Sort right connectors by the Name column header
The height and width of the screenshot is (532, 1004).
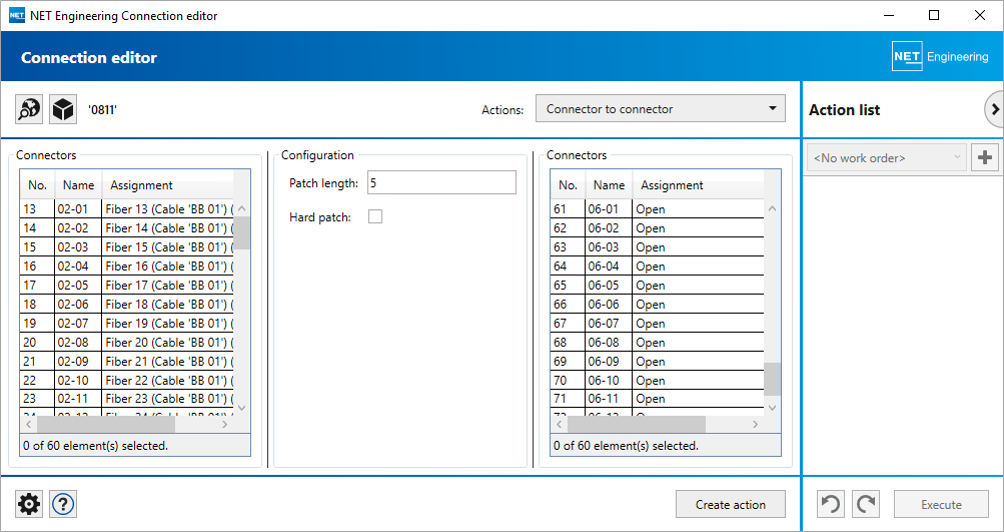(x=609, y=185)
